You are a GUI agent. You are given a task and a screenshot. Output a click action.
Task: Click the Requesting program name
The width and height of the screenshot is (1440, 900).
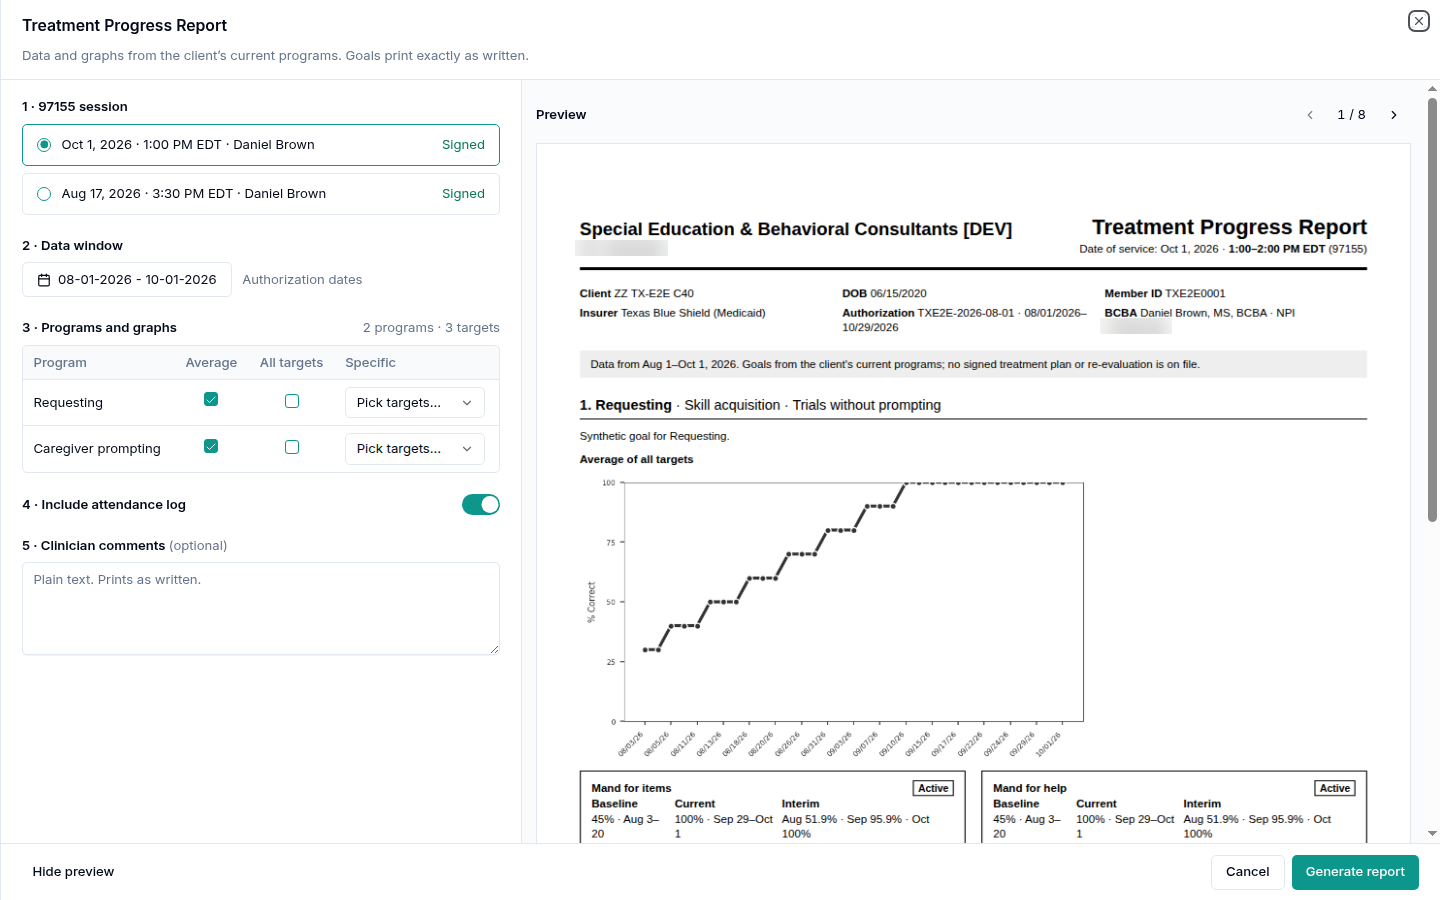point(68,403)
